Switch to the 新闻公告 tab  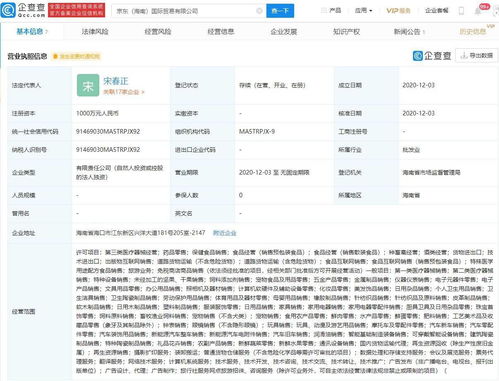click(409, 32)
